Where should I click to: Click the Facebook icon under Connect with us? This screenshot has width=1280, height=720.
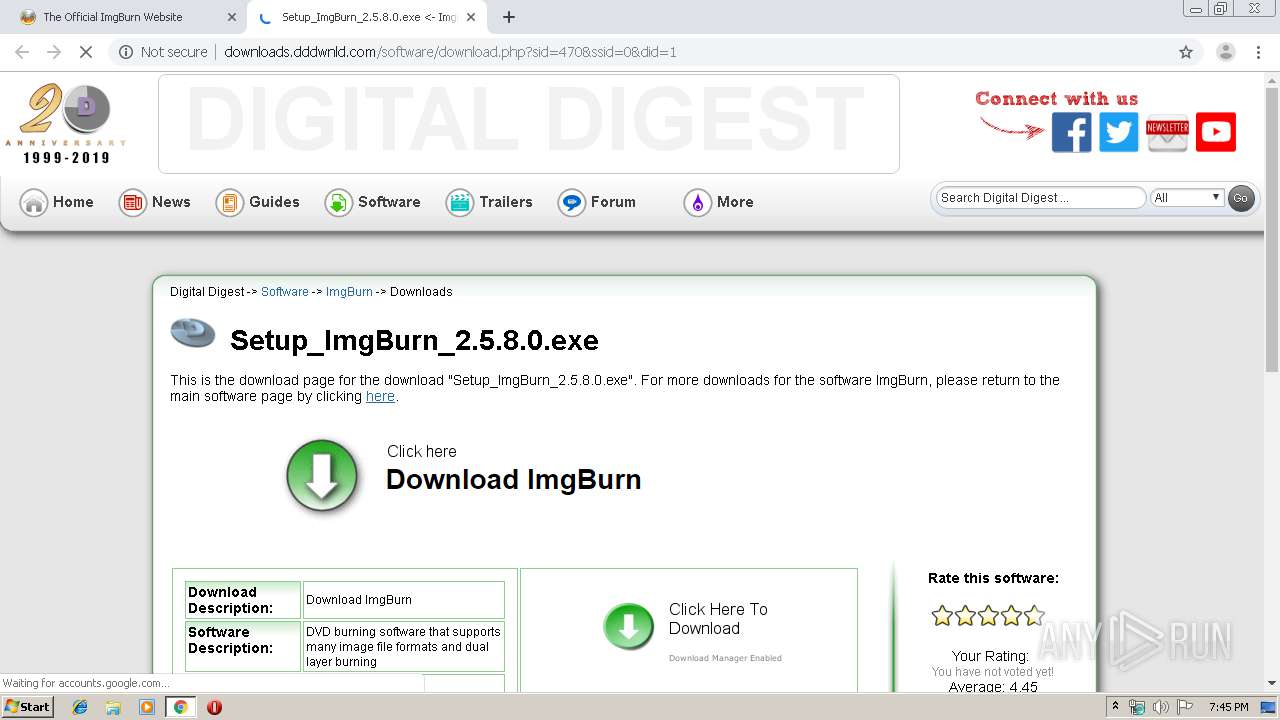(x=1071, y=132)
